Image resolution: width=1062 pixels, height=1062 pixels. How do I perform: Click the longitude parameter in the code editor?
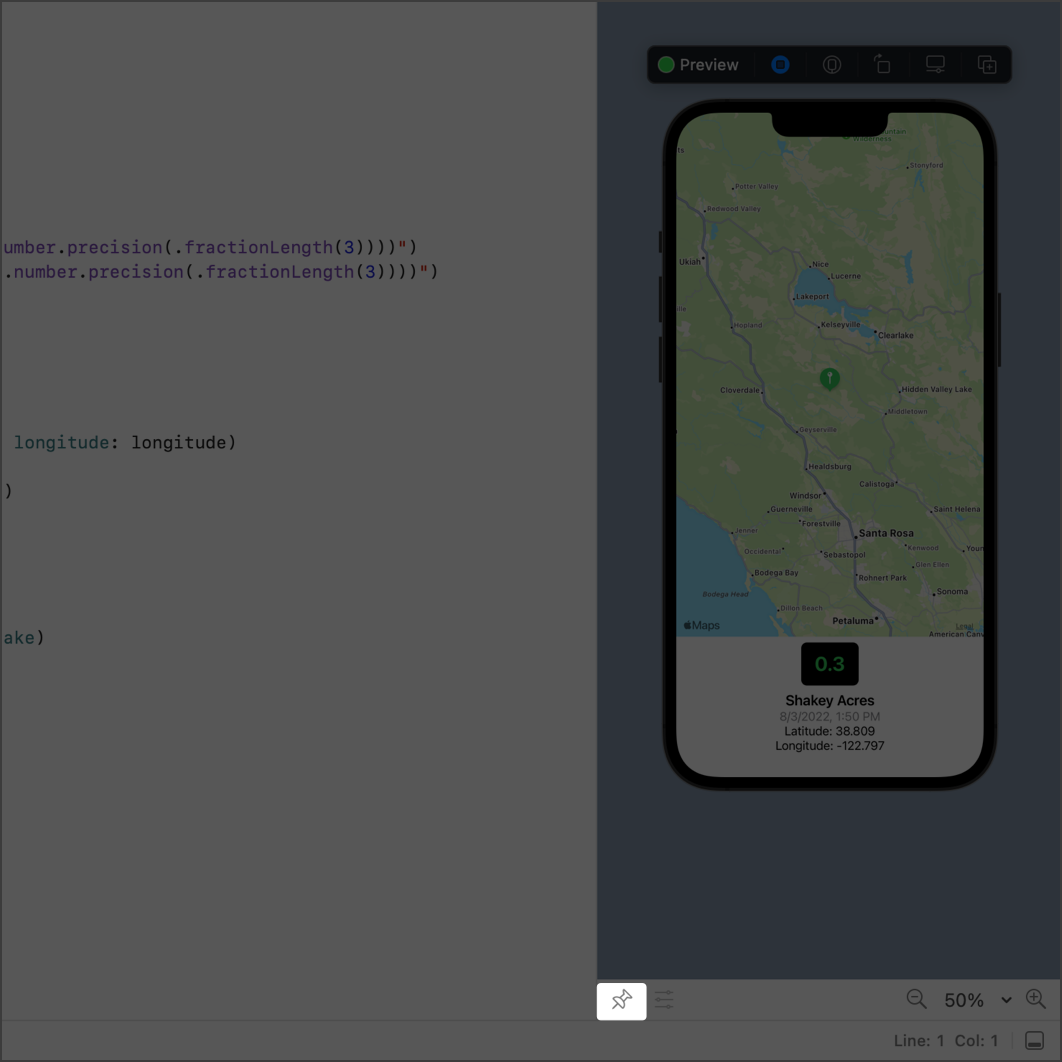62,442
